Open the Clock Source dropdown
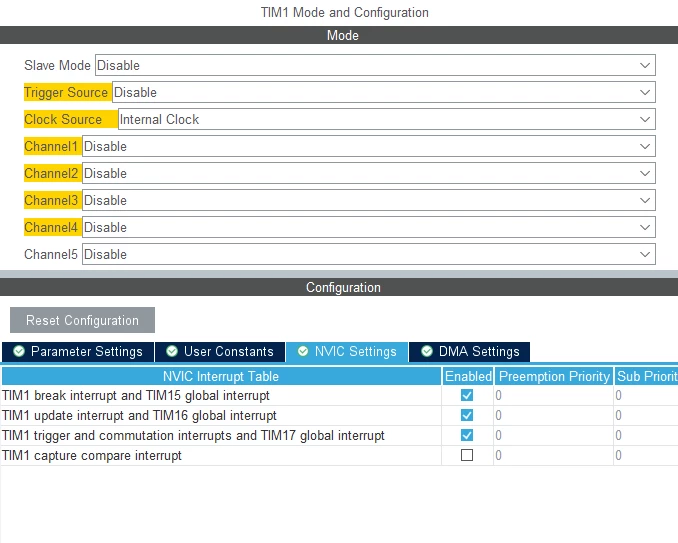 coord(387,119)
